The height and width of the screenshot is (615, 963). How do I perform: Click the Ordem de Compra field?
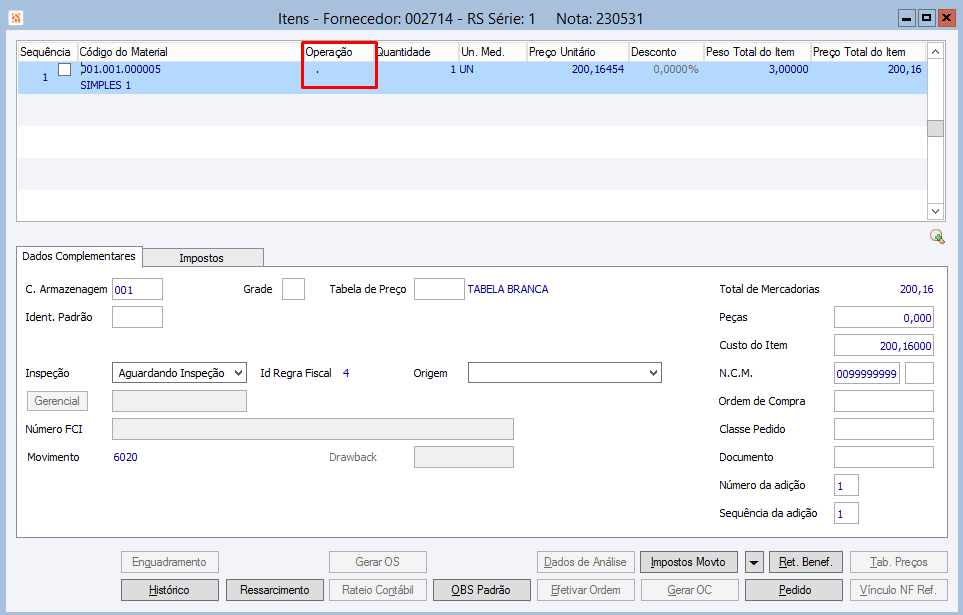pos(884,401)
